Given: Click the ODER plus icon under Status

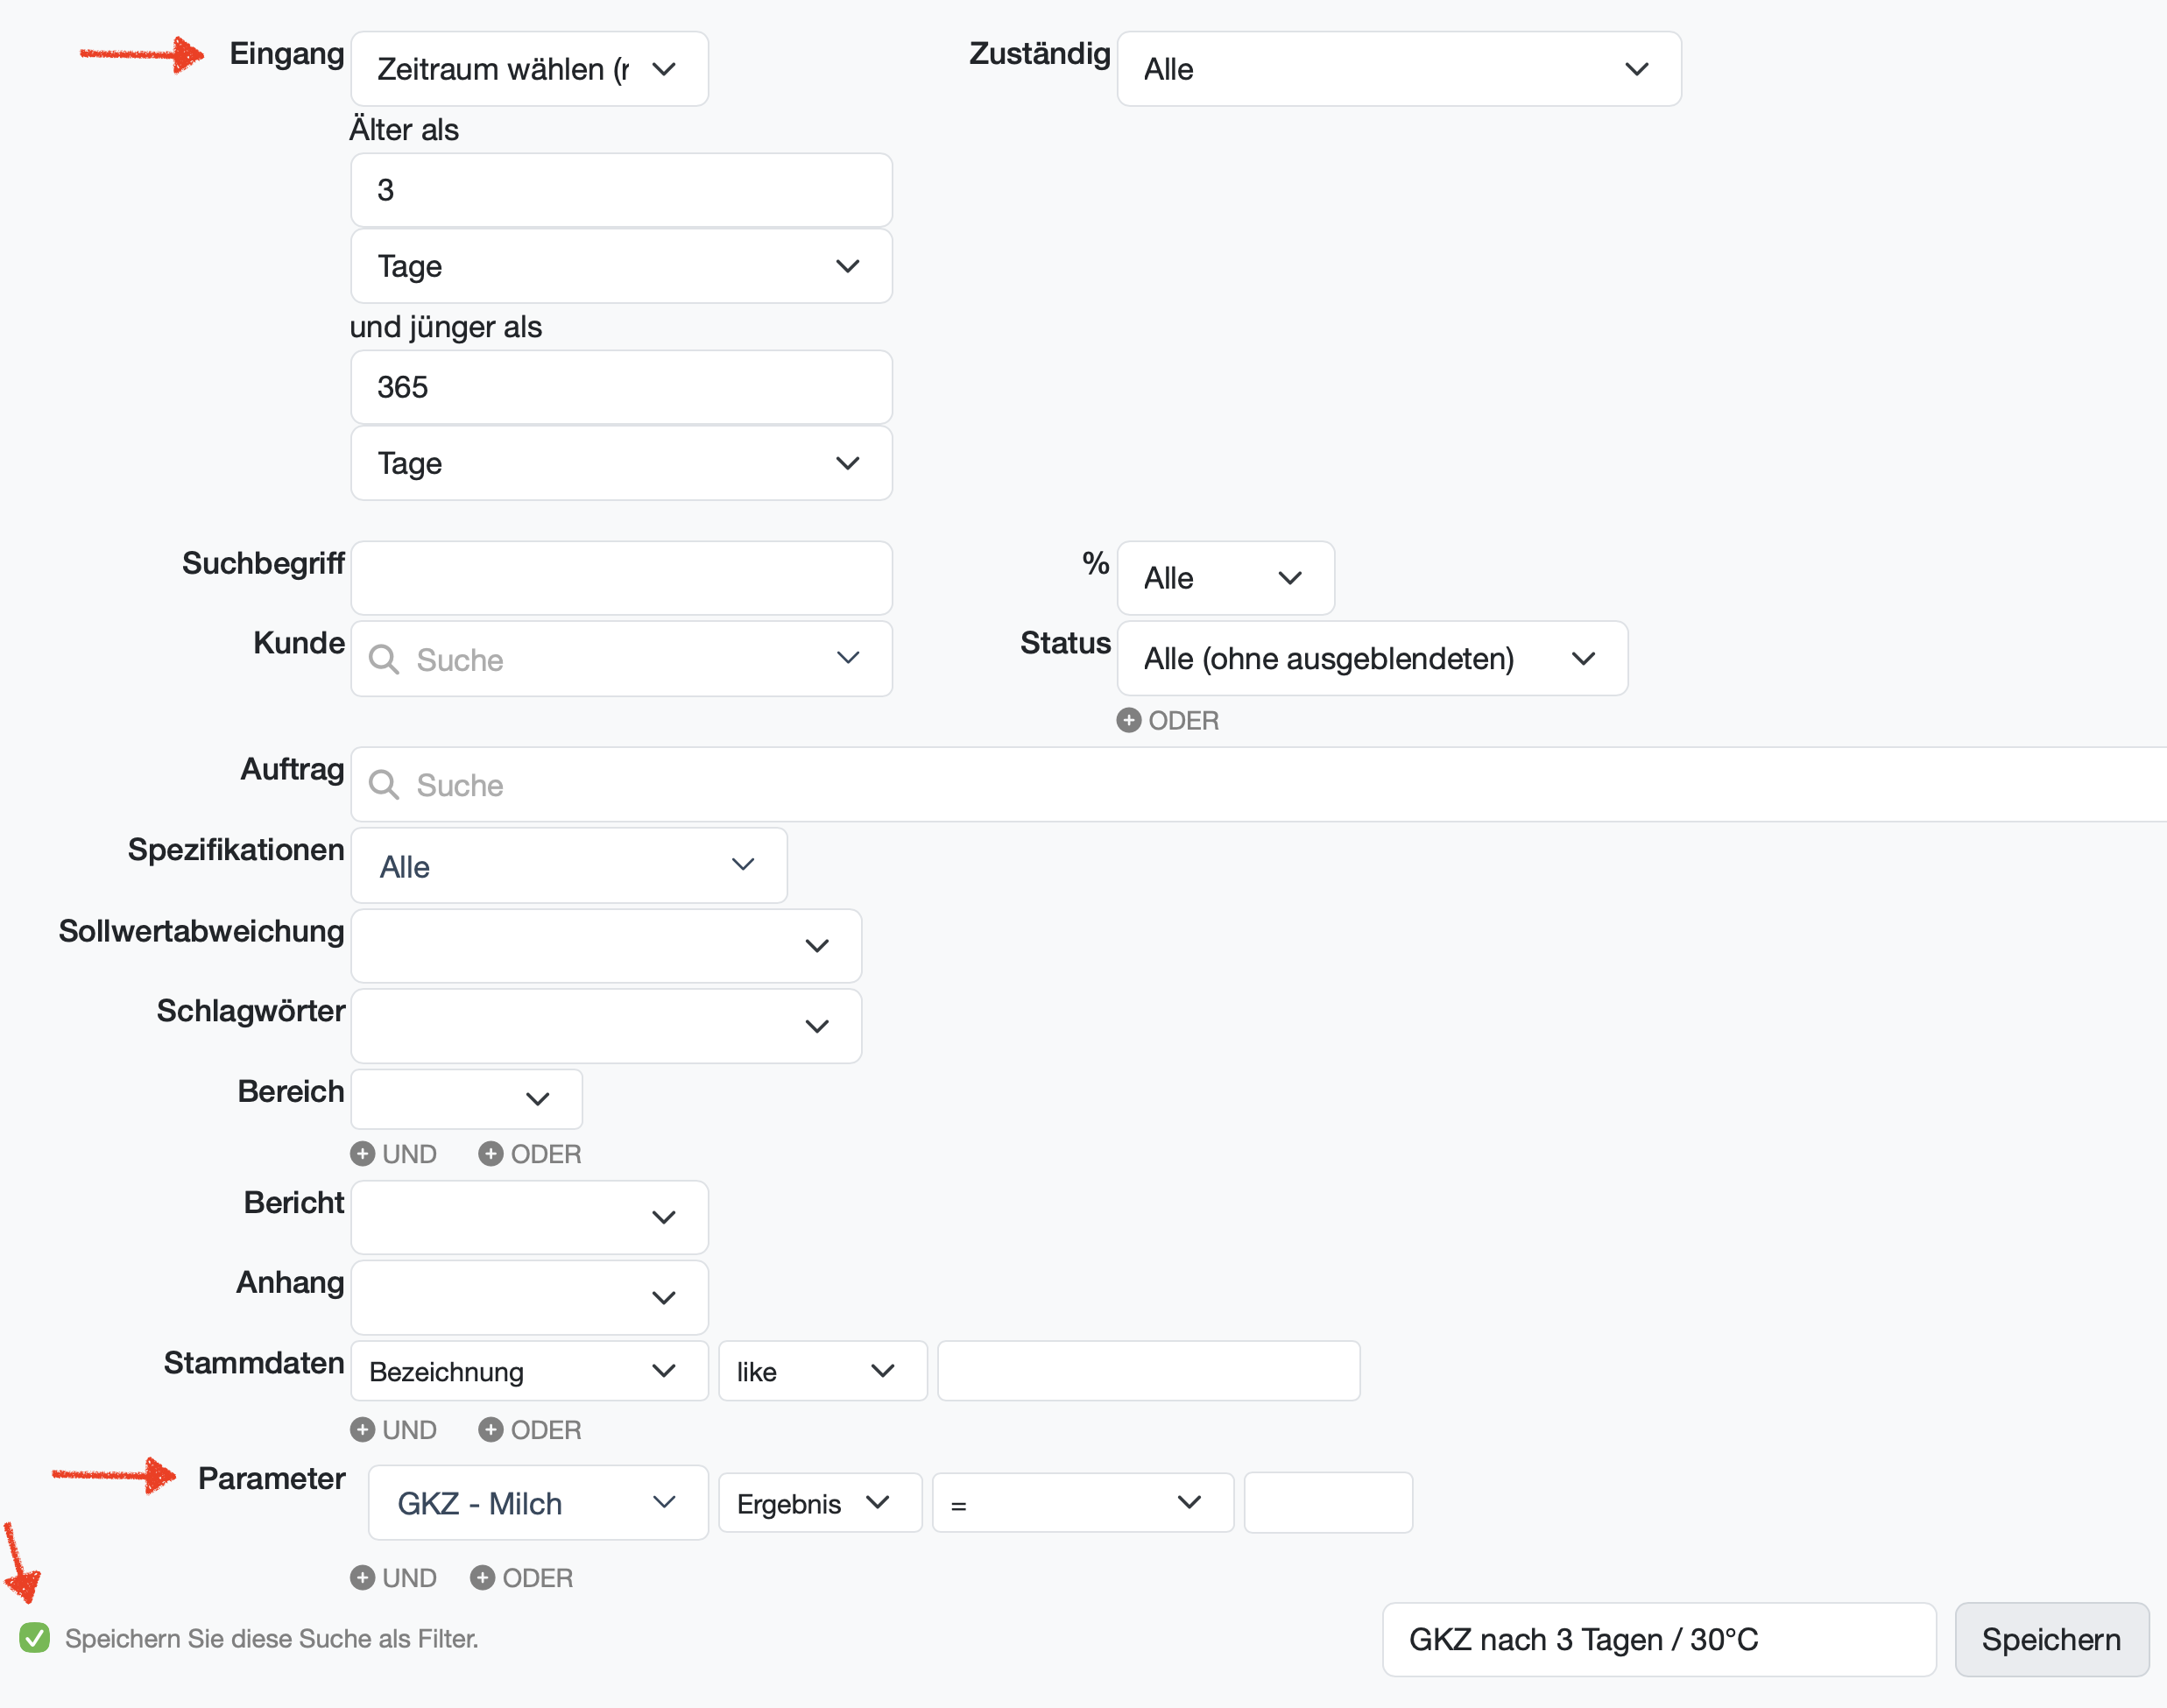Looking at the screenshot, I should coord(1128,720).
